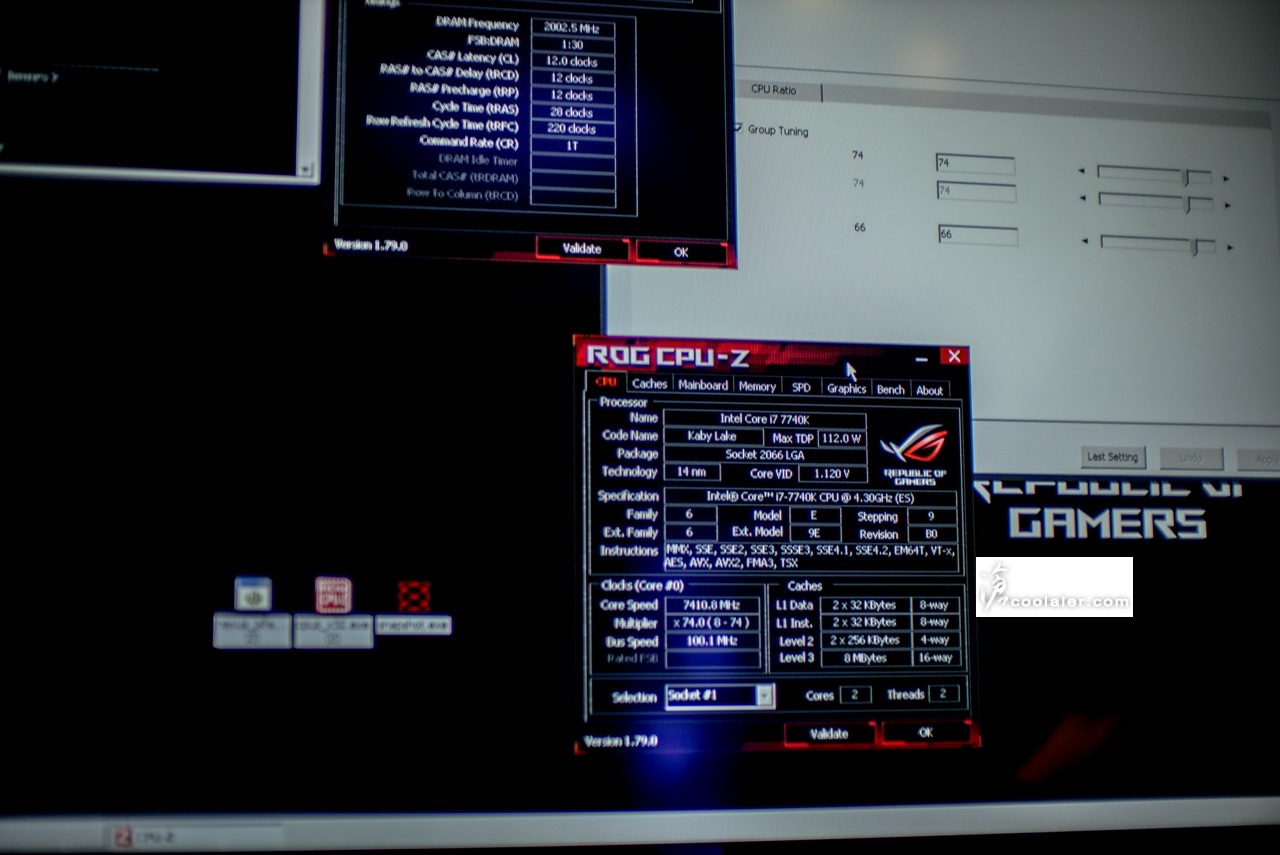1280x855 pixels.
Task: Click the Max TDP value '112.0 W'
Action: [x=841, y=438]
